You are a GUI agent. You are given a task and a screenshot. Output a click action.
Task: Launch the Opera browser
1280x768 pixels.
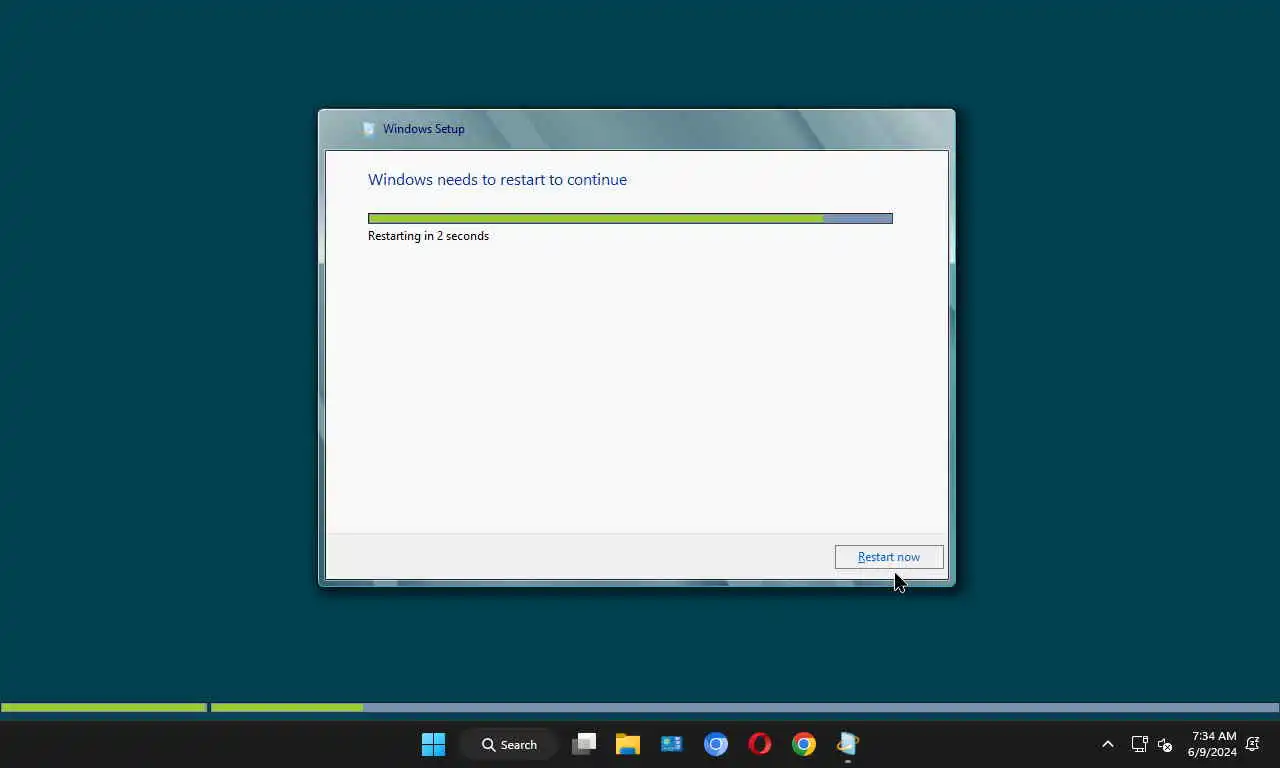760,744
